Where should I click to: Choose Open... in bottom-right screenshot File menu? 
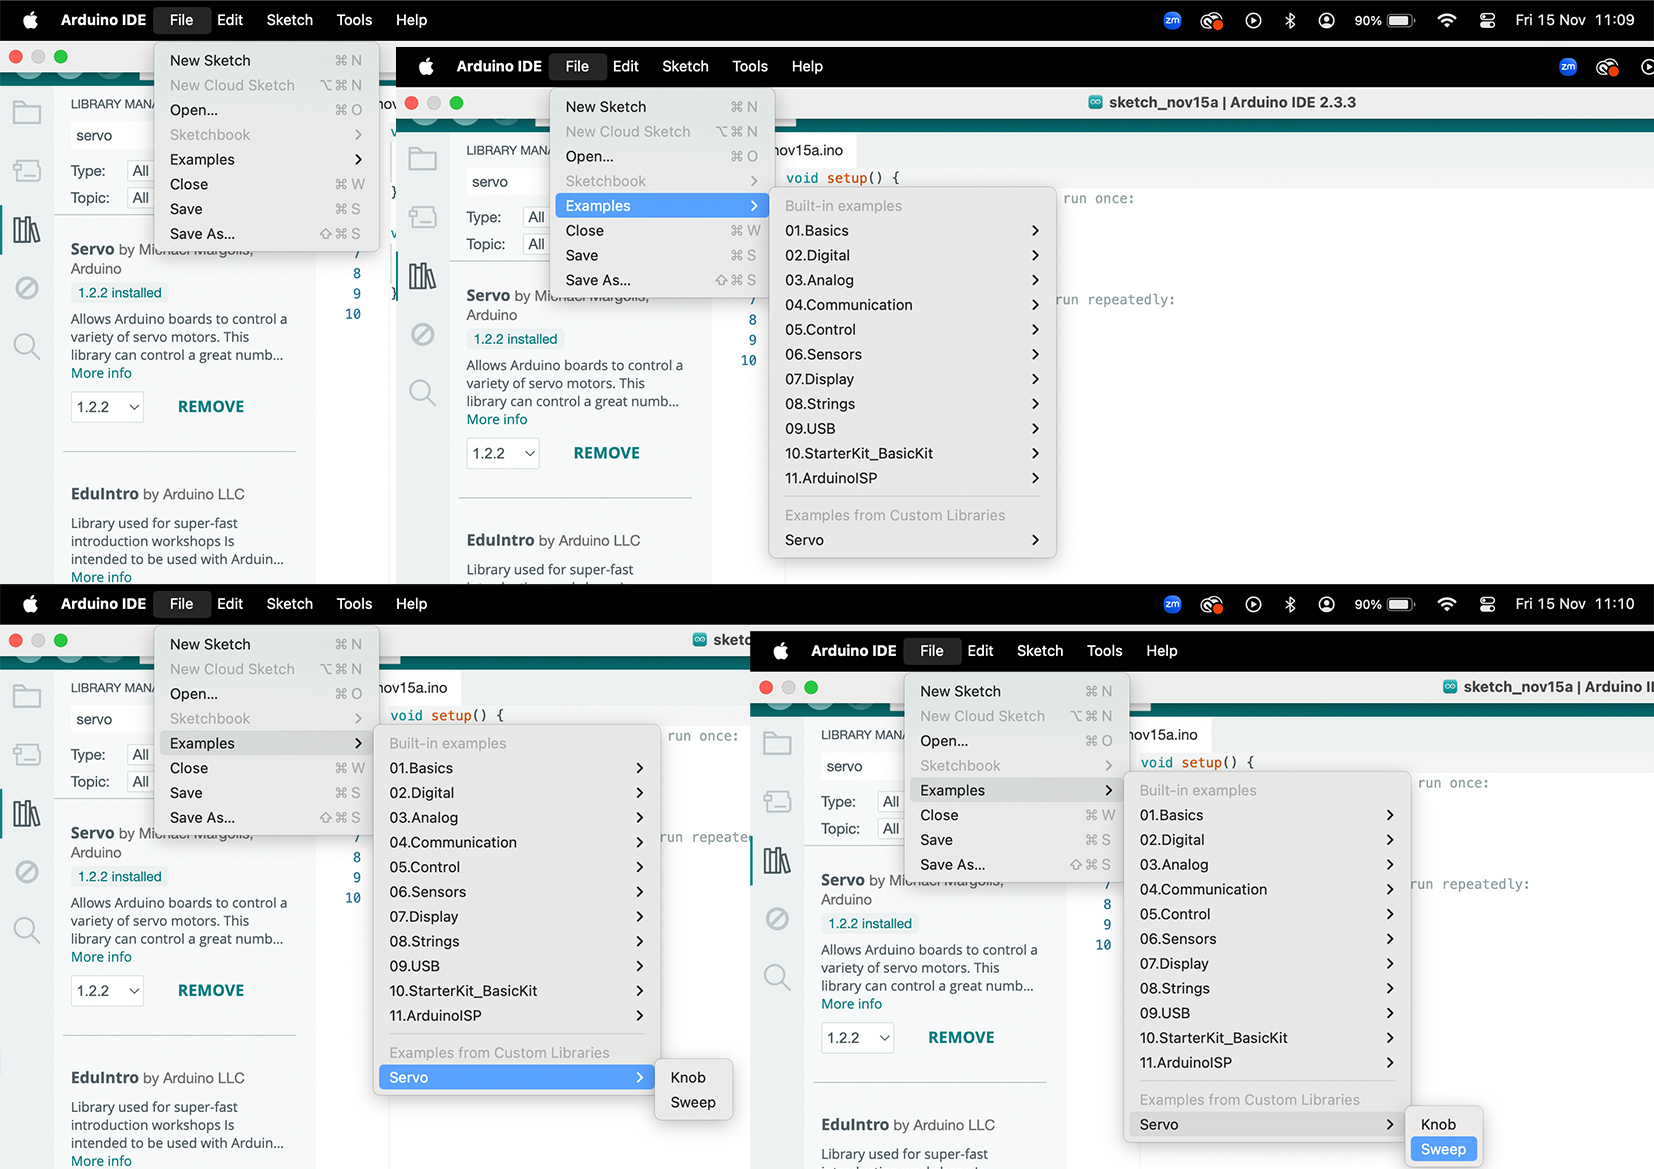1016,741
